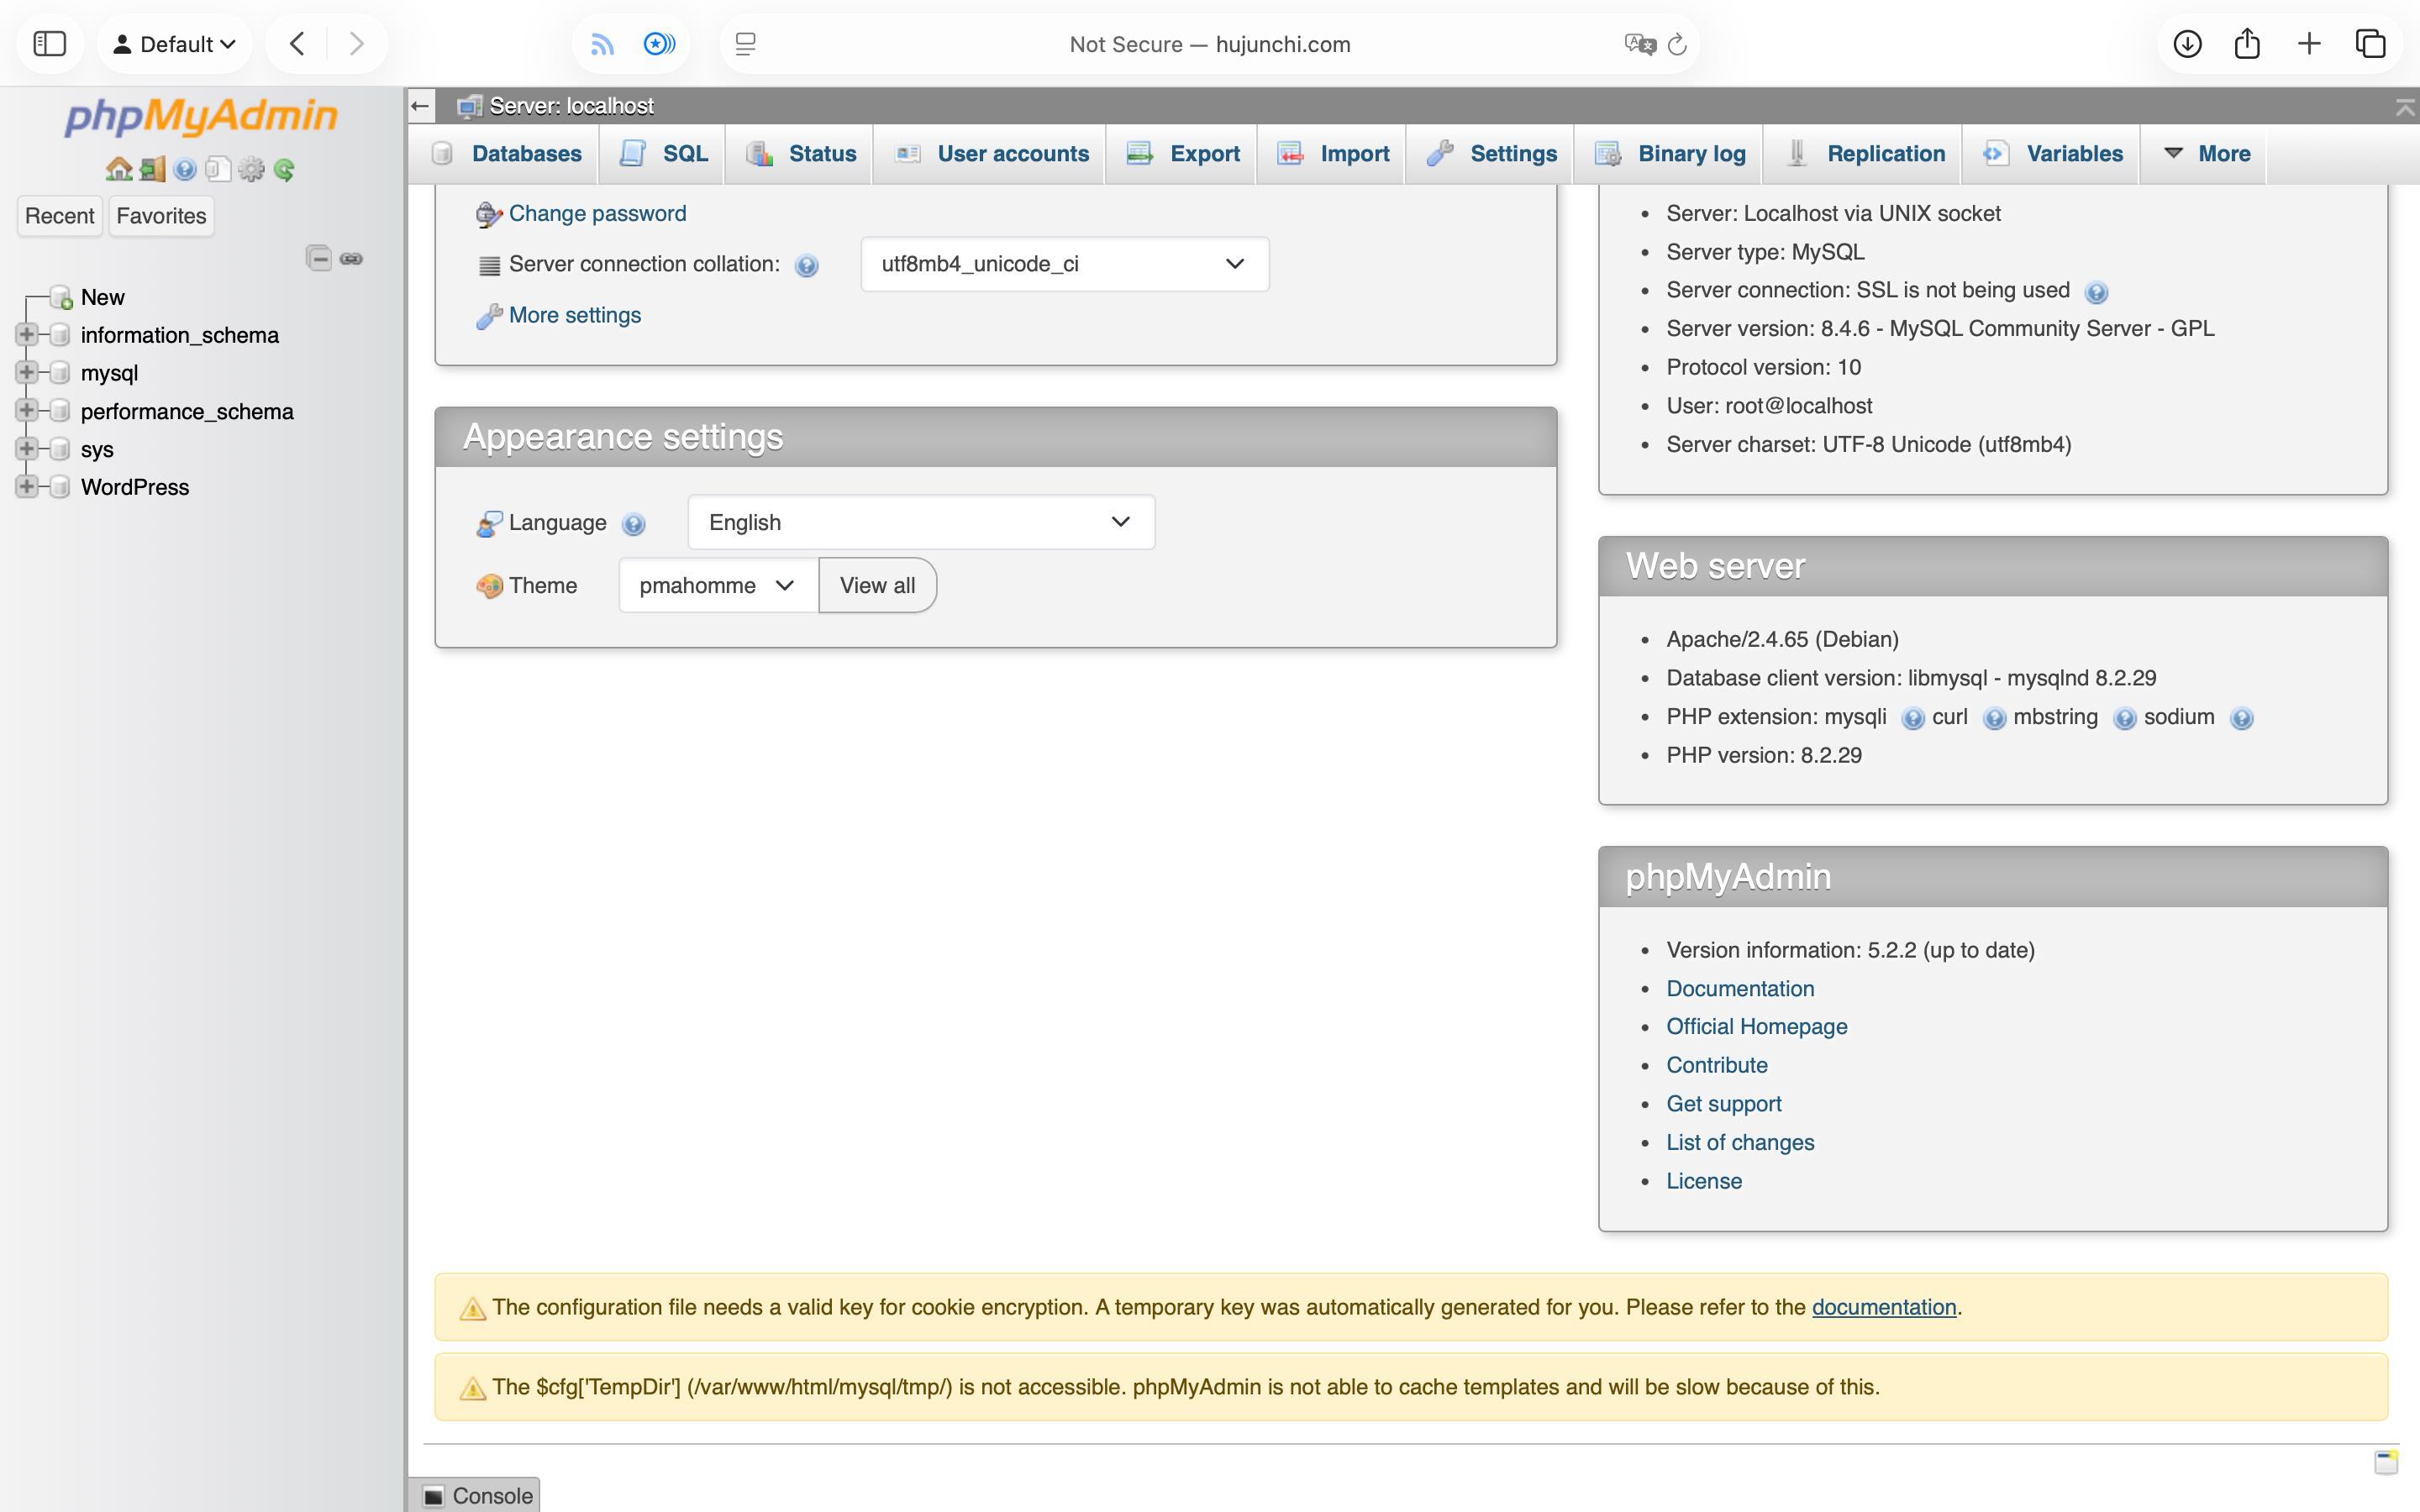Viewport: 2420px width, 1512px height.
Task: Click the navigation panel settings gear icon
Action: pos(251,169)
